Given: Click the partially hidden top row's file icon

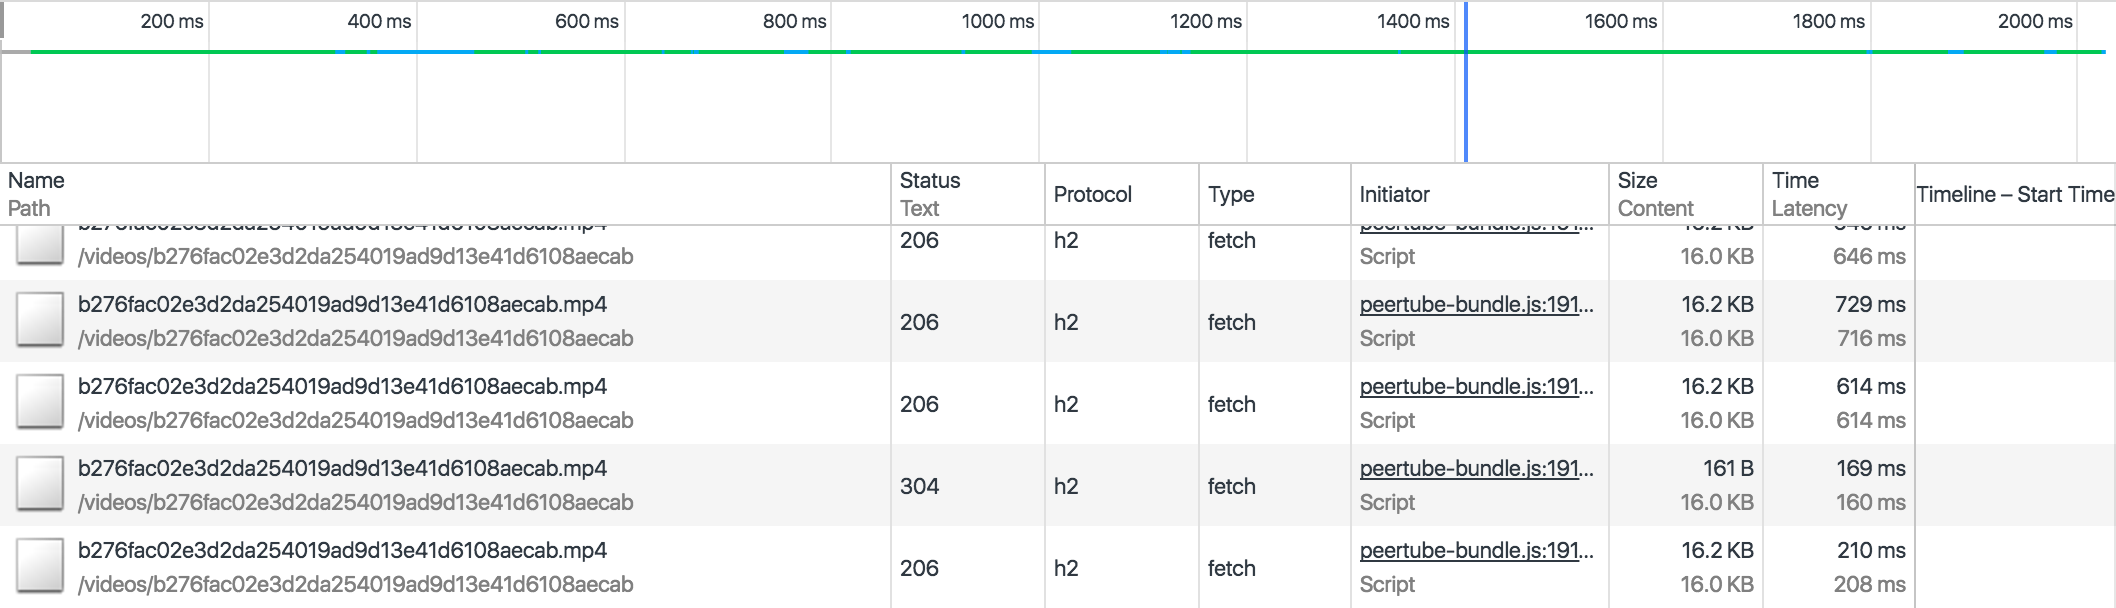Looking at the screenshot, I should (40, 245).
